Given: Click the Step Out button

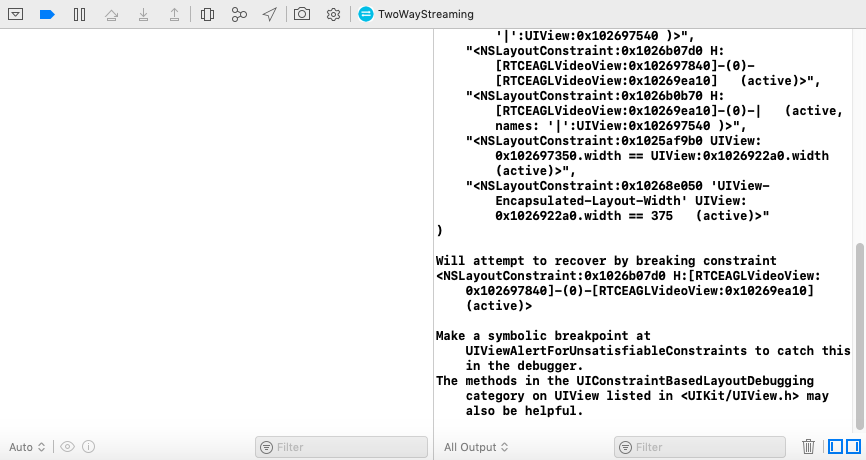Looking at the screenshot, I should point(175,15).
